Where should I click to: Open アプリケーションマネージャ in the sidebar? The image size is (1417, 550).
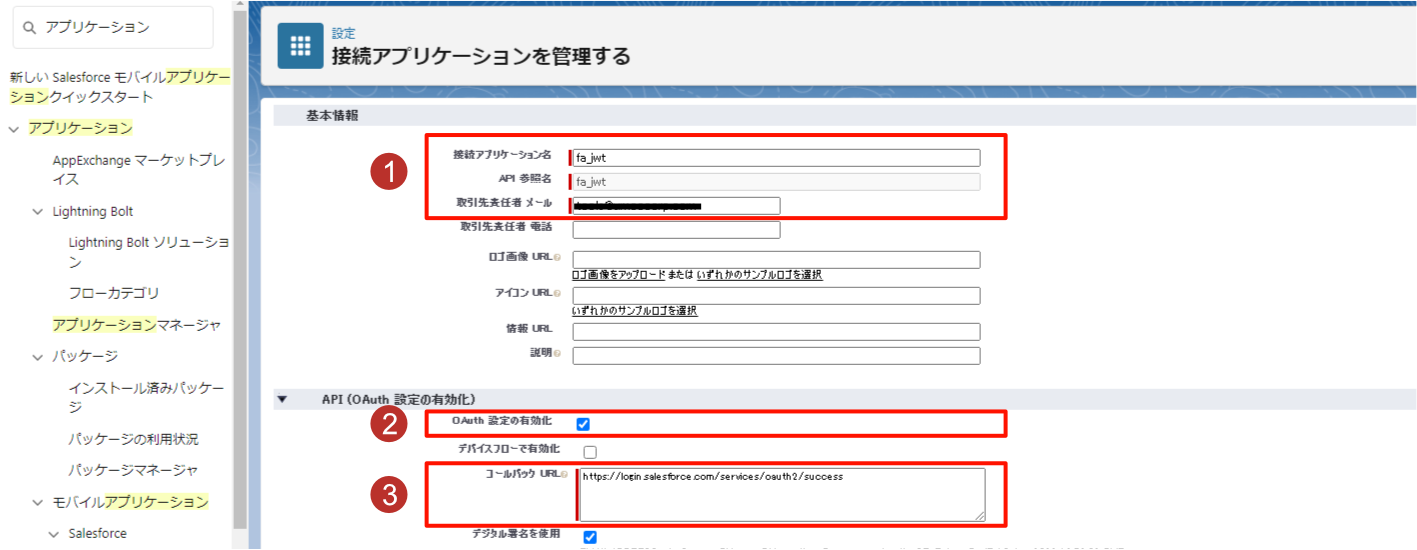(x=136, y=325)
